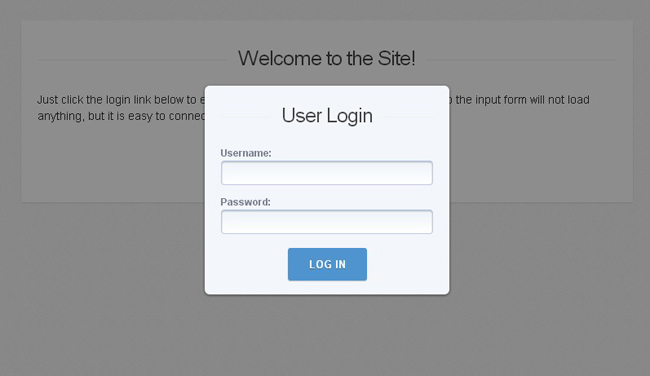
Task: Submit with the LOG IN button
Action: coord(327,264)
